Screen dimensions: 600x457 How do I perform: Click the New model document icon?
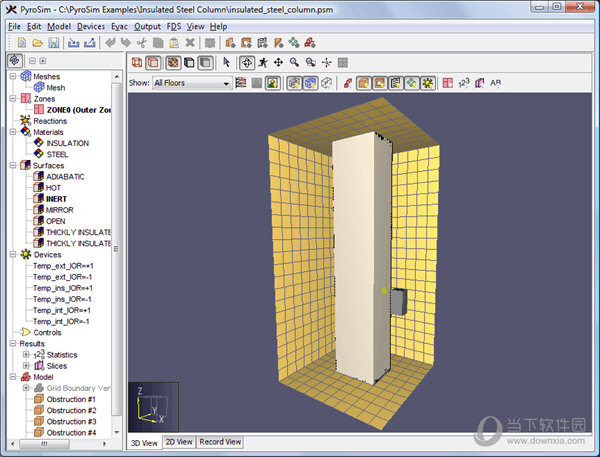pyautogui.click(x=22, y=42)
